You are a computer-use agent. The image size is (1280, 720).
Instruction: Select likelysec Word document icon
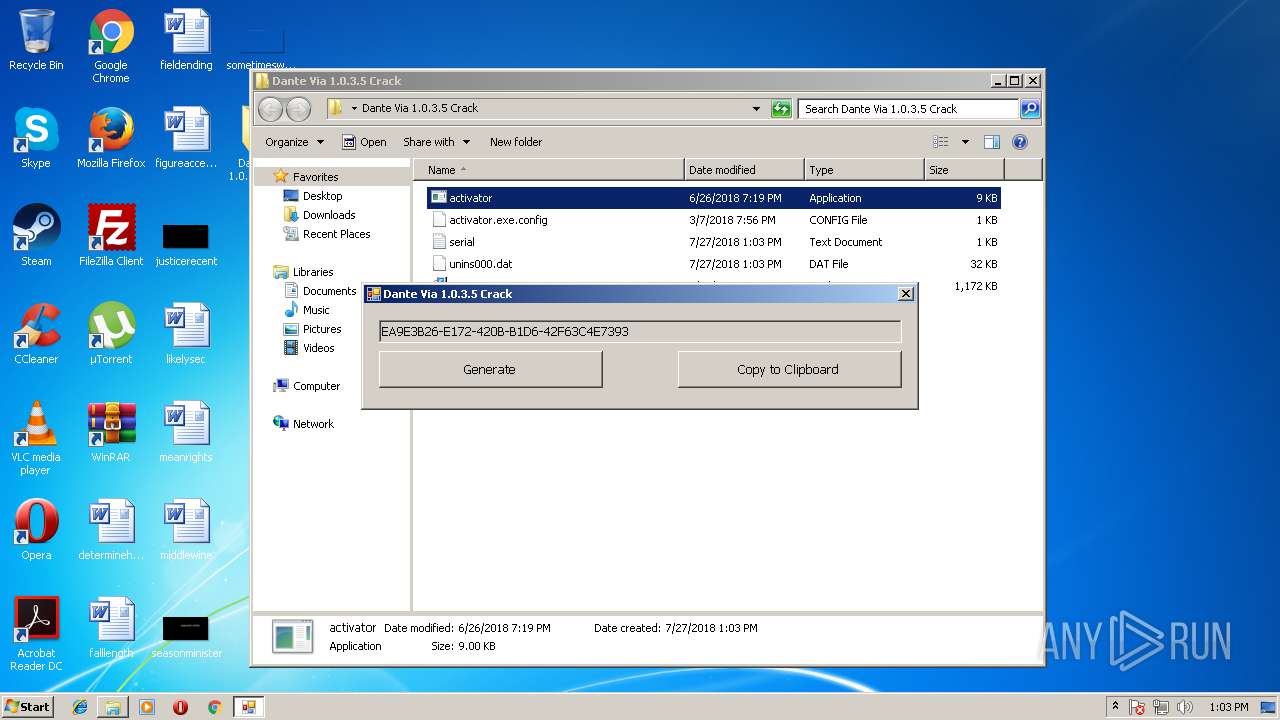click(187, 334)
